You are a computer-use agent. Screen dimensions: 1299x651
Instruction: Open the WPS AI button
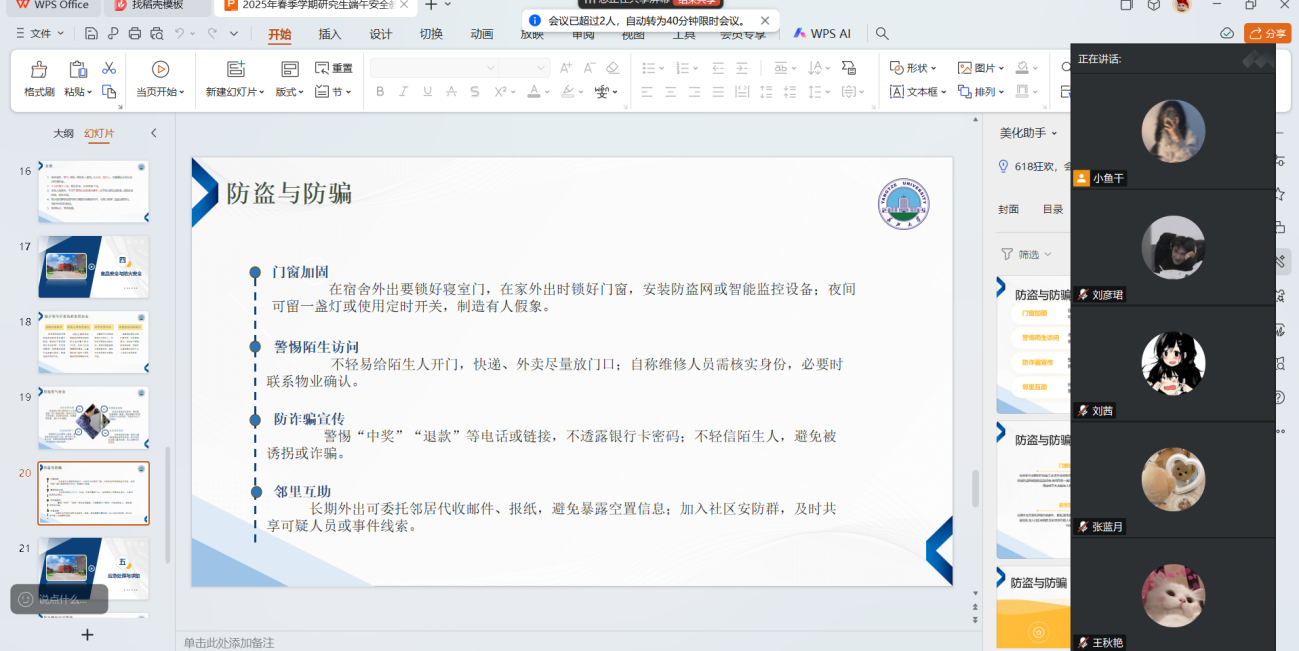[x=822, y=34]
